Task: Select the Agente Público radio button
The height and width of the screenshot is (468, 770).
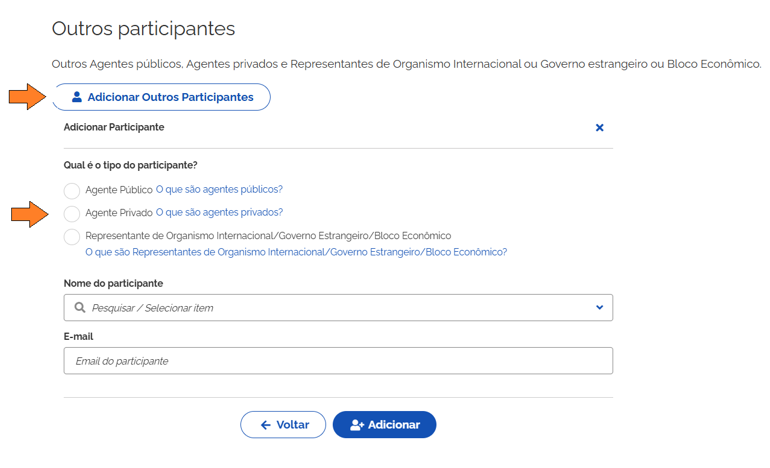Action: [72, 190]
